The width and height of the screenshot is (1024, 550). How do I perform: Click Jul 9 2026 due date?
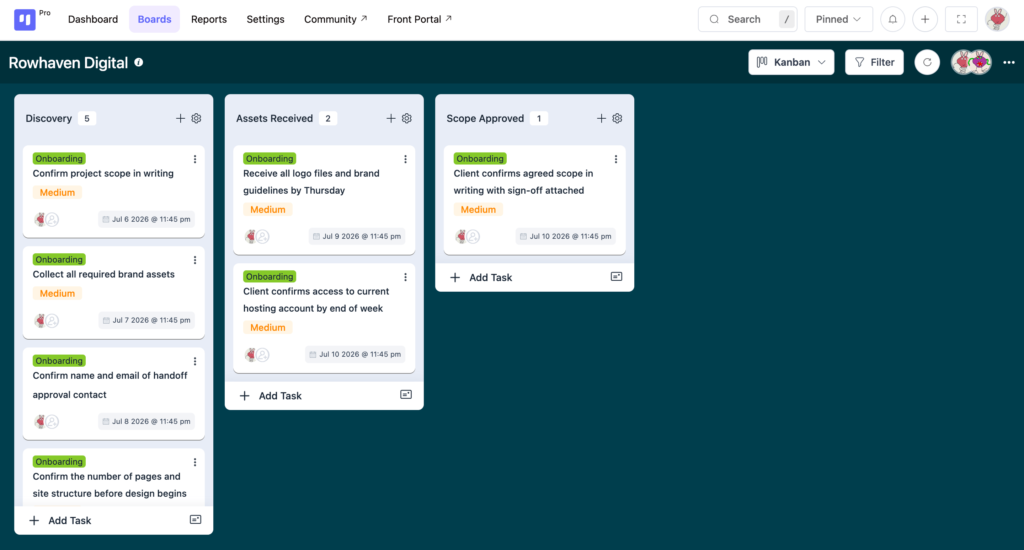[x=357, y=236]
